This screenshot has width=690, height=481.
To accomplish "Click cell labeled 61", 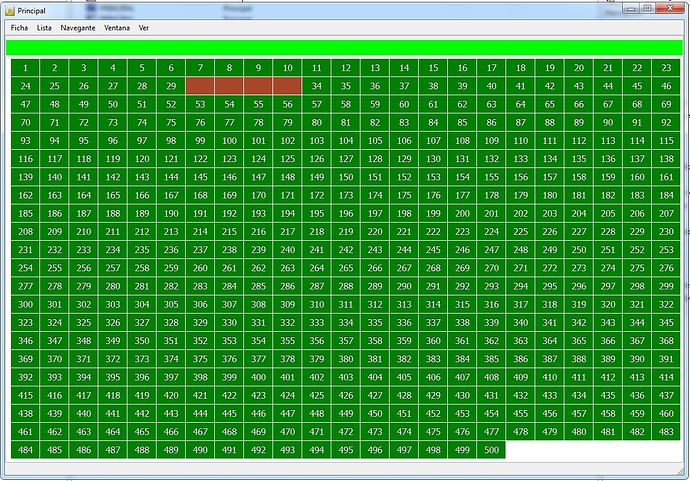I will (433, 104).
